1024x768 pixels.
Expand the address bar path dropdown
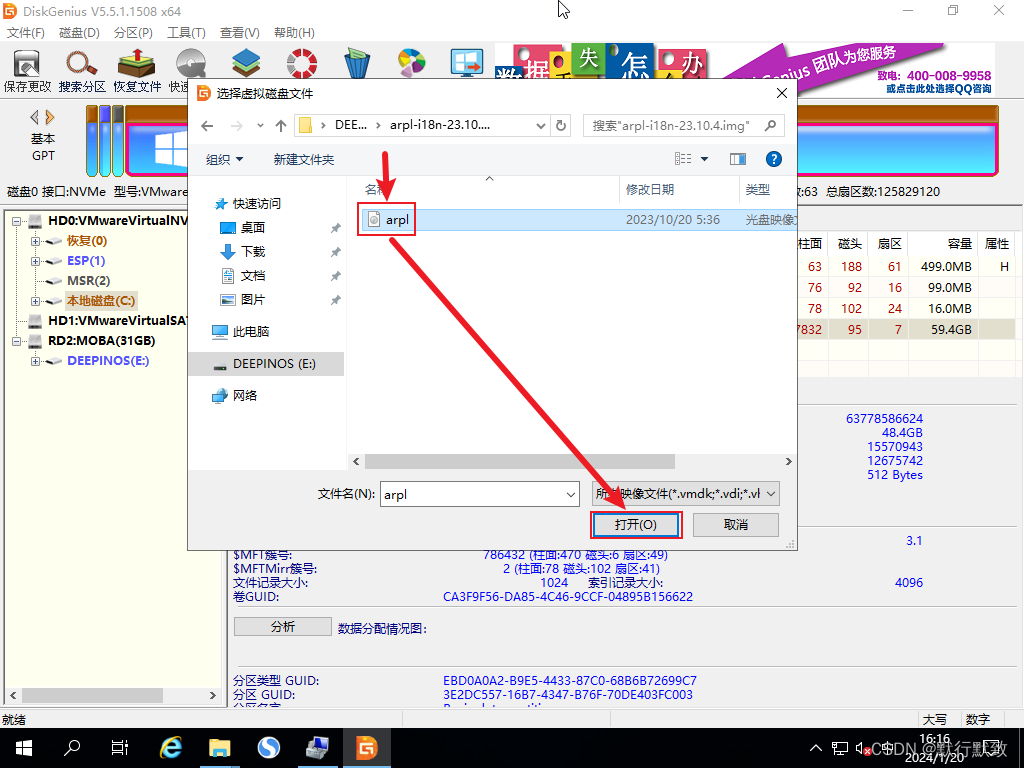(x=541, y=125)
